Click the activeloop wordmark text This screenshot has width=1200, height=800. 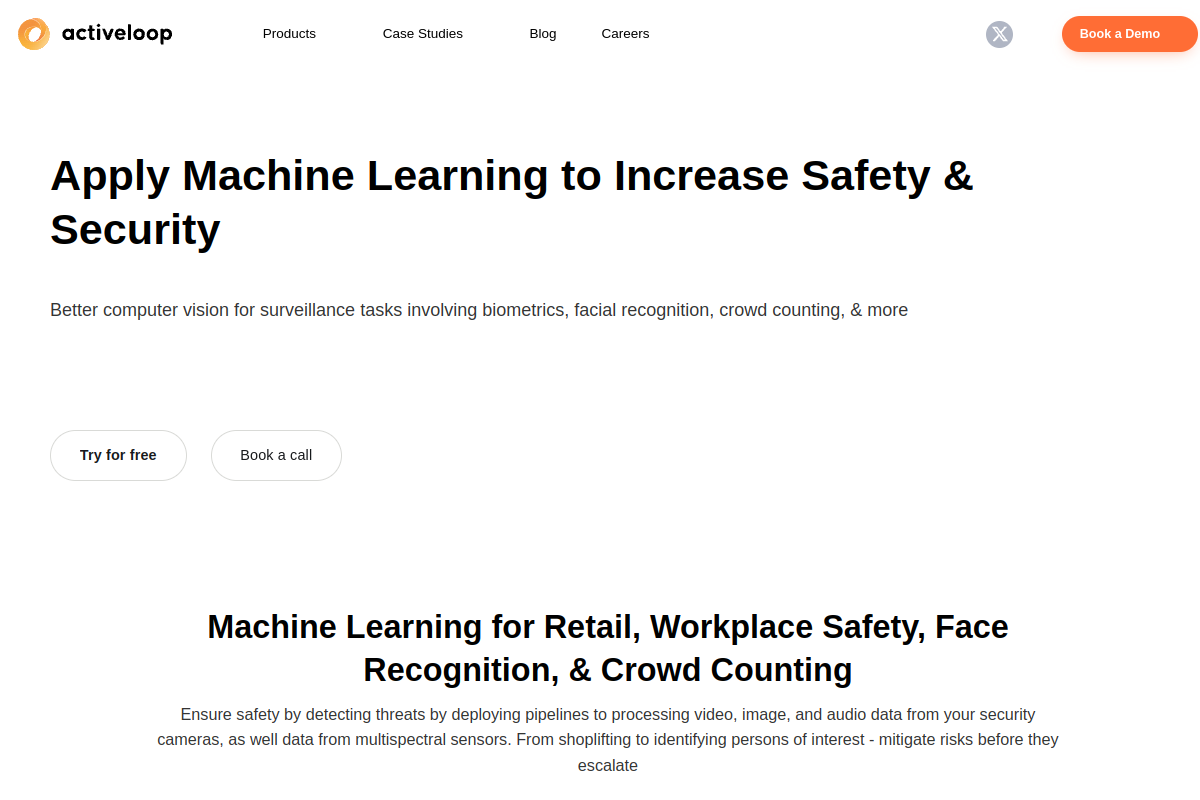point(117,34)
